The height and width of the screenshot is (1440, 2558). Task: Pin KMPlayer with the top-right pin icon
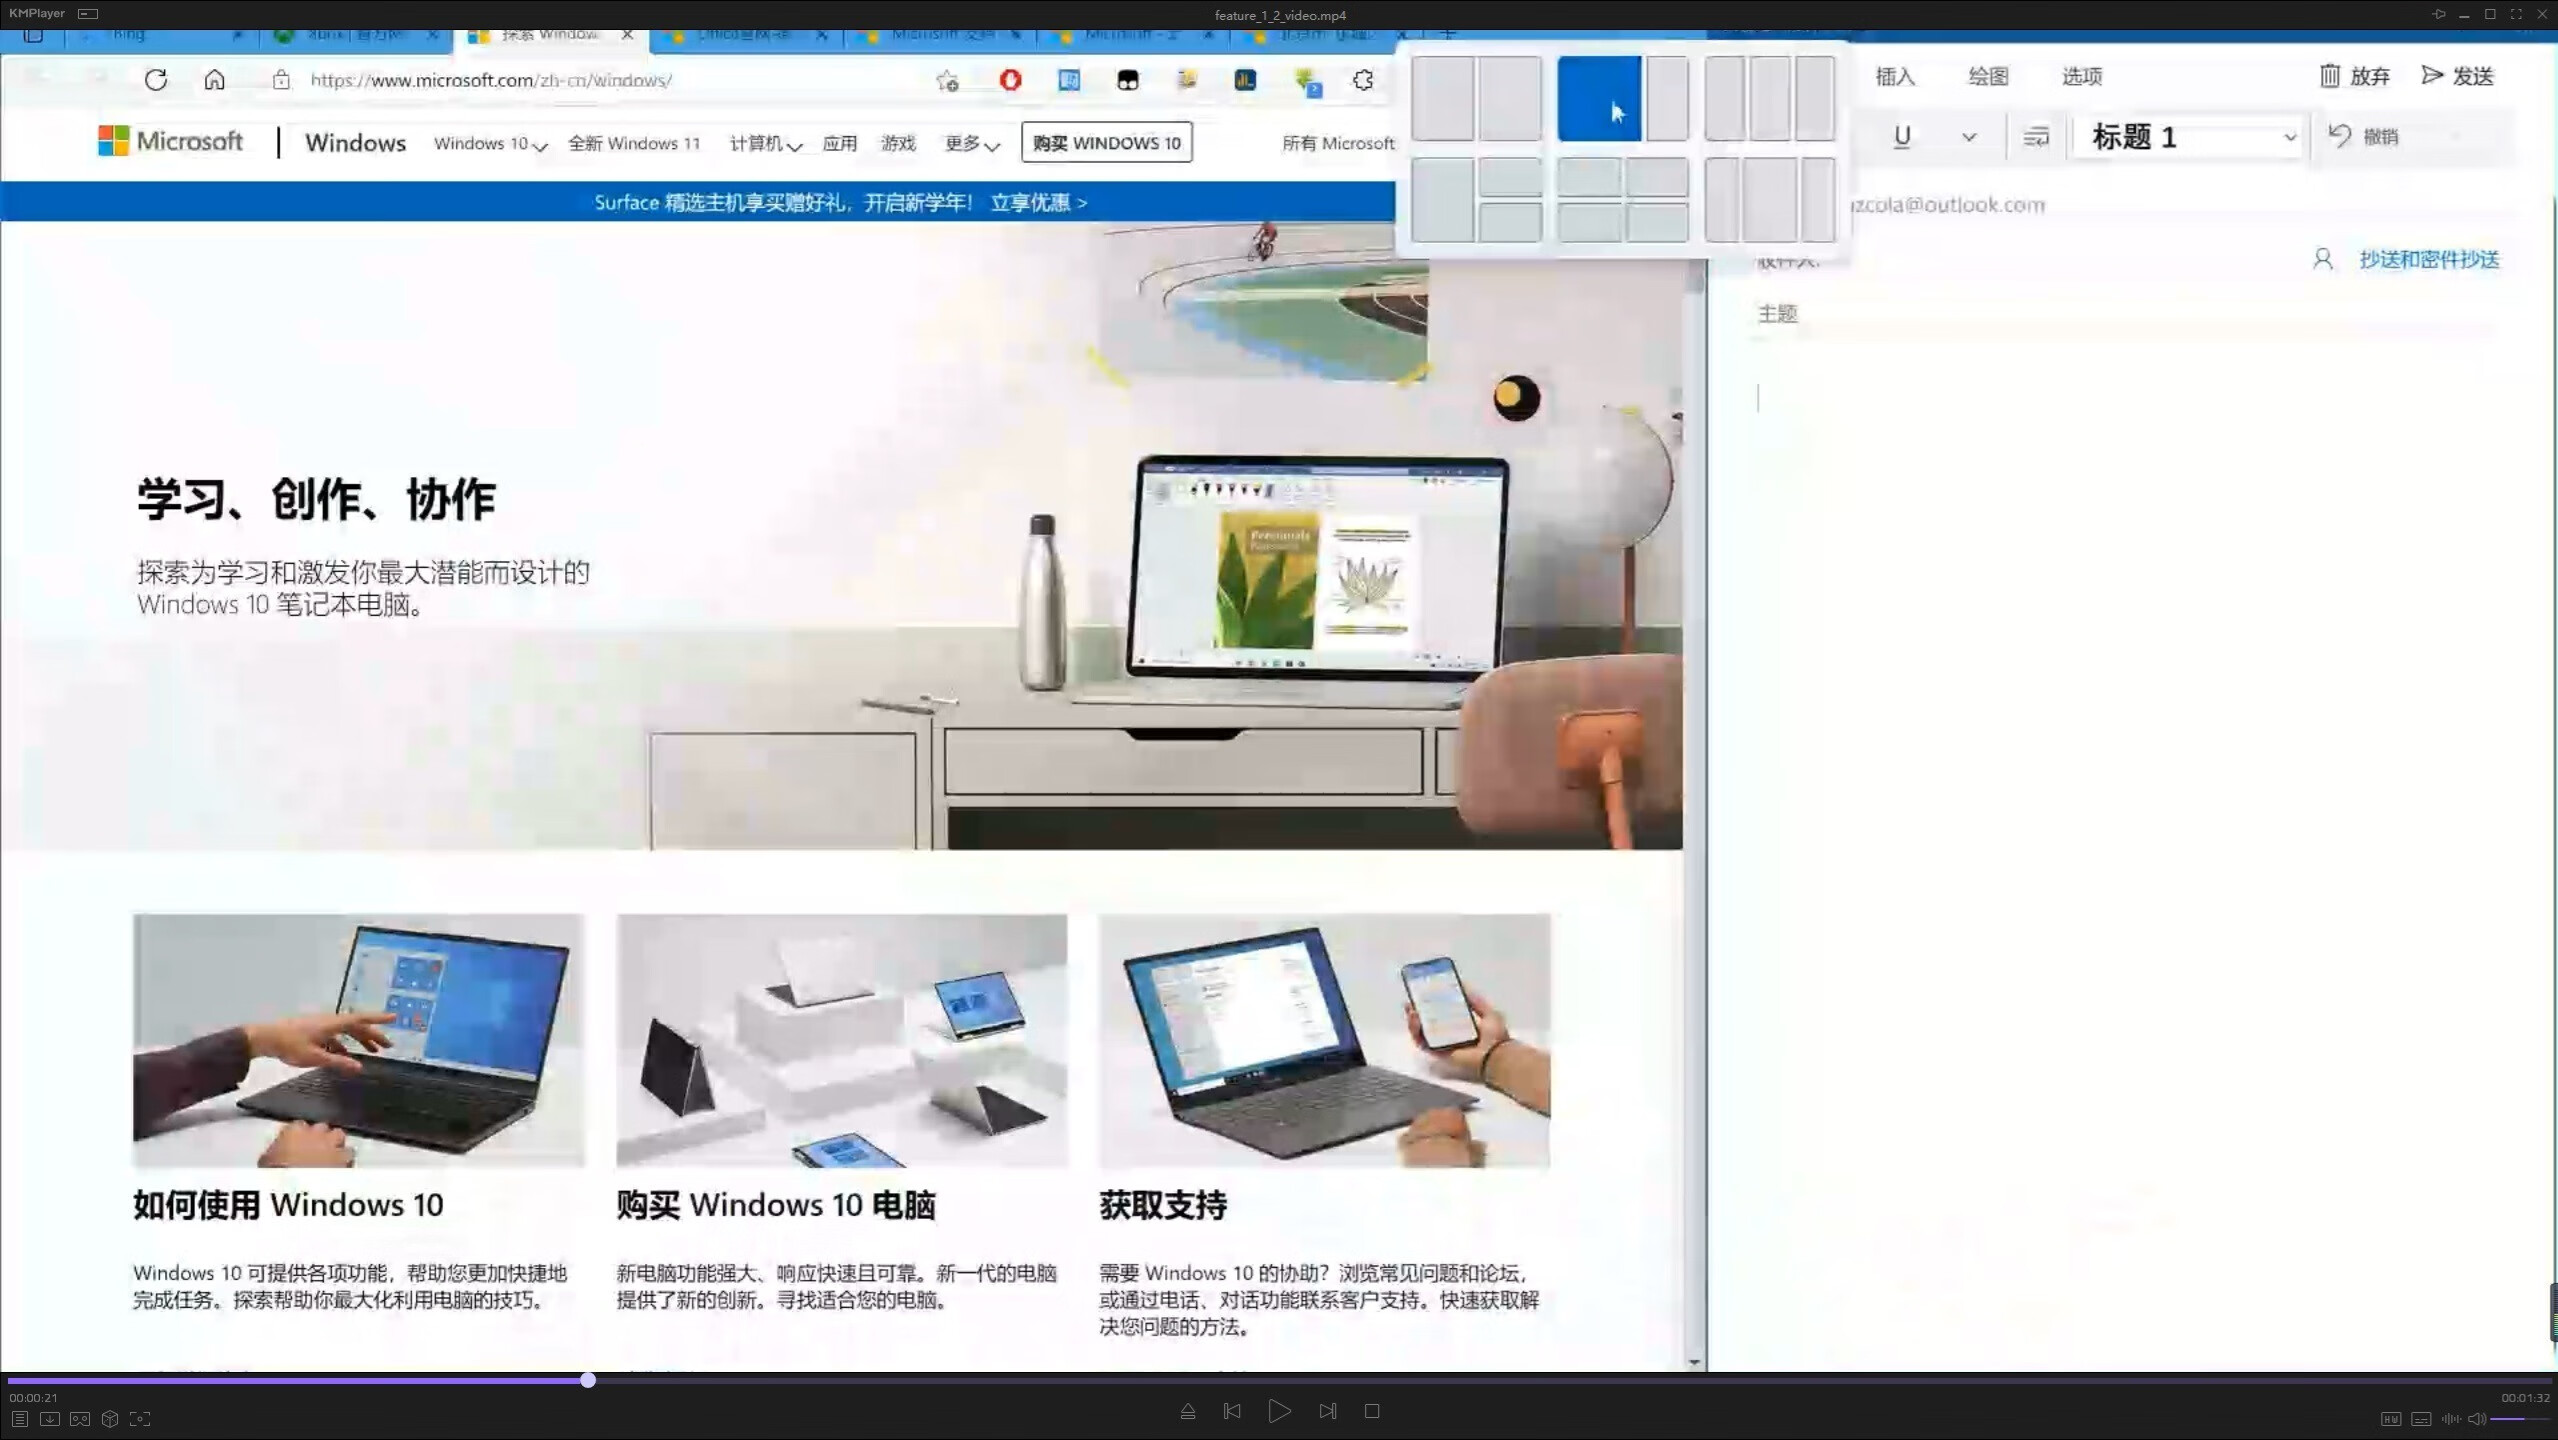pos(2439,14)
